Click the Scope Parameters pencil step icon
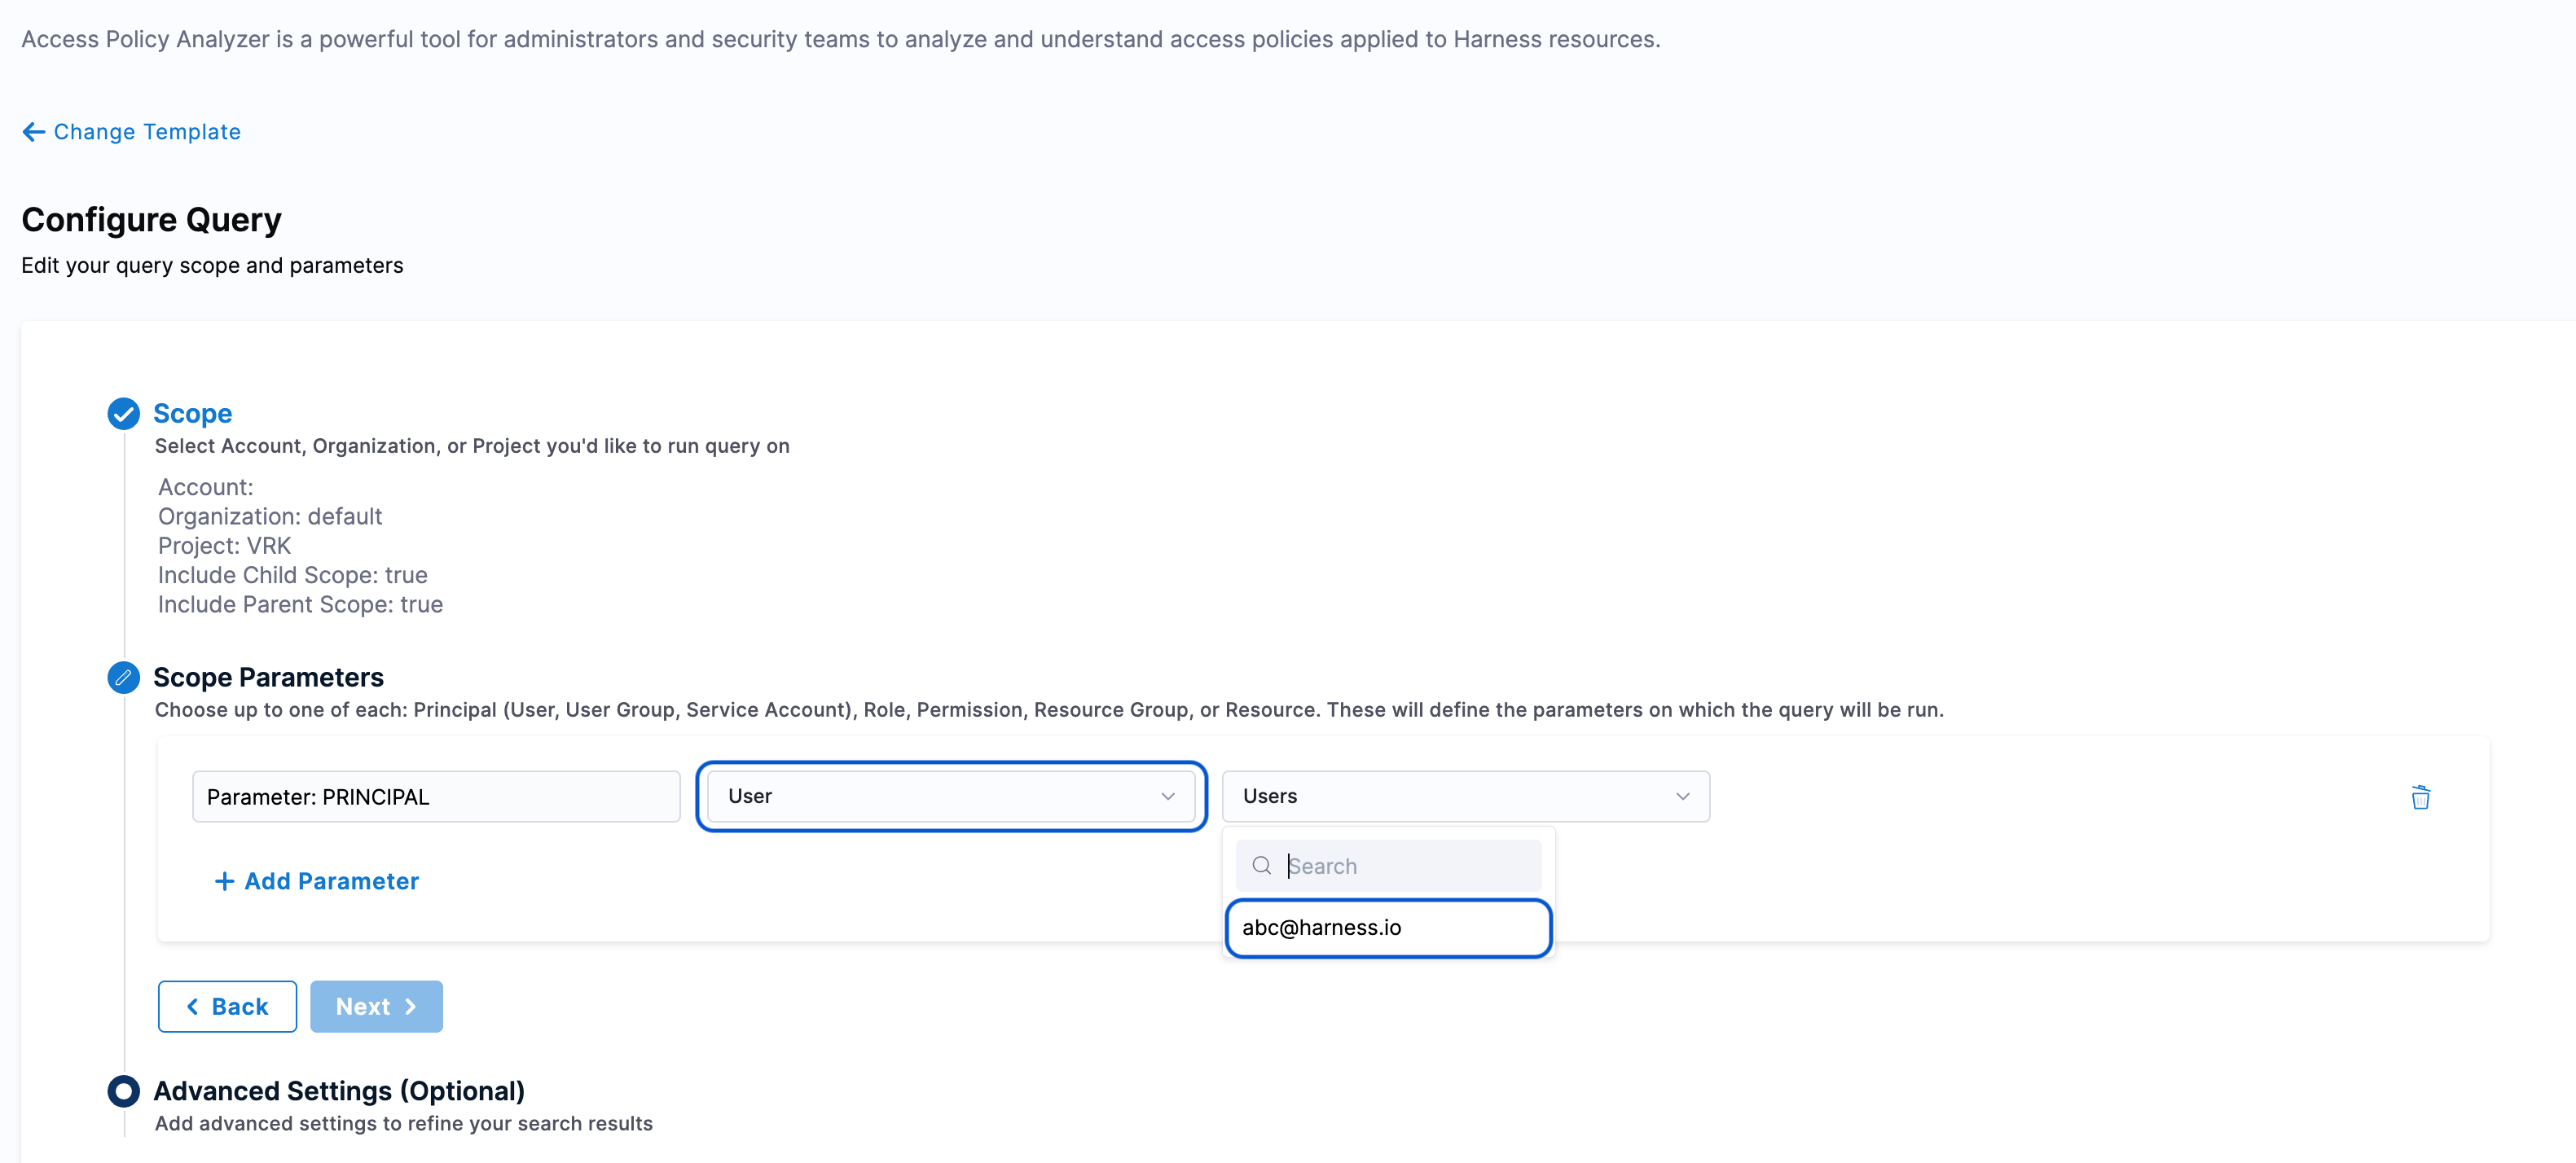This screenshot has width=2576, height=1163. click(123, 677)
